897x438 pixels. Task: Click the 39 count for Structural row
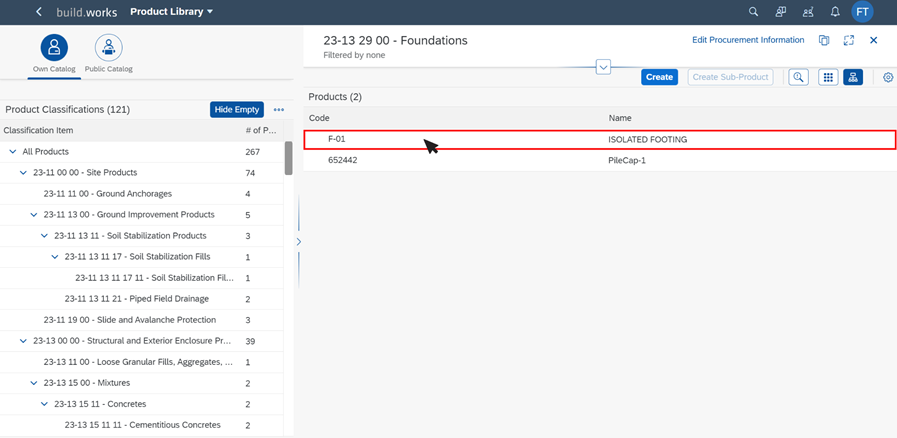tap(250, 341)
